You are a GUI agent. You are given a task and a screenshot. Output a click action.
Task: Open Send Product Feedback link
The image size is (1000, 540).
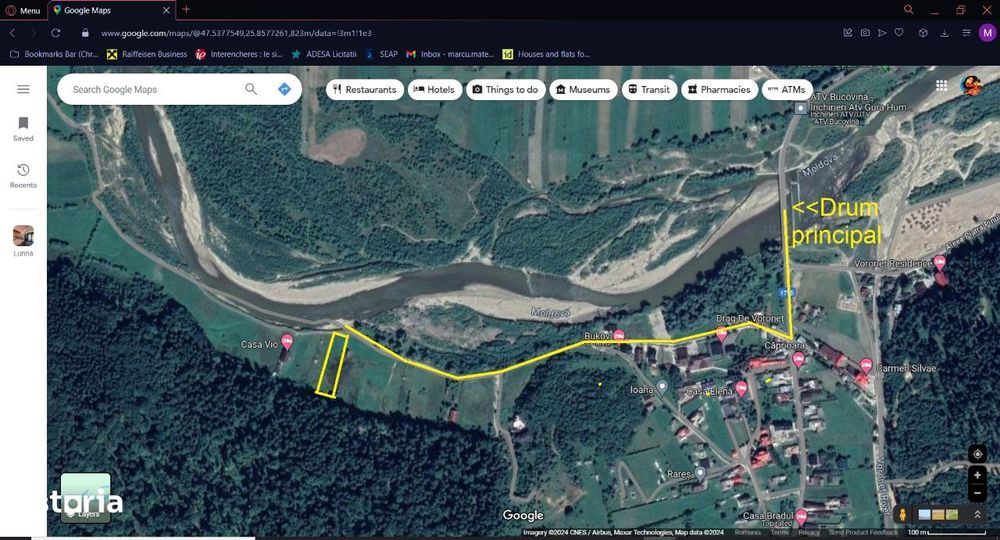863,532
